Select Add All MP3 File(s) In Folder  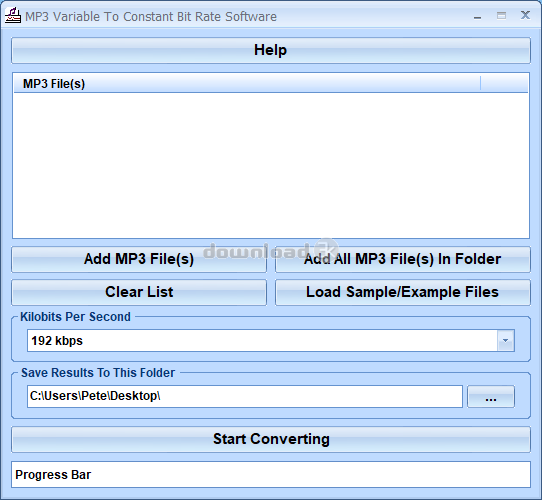pos(403,259)
